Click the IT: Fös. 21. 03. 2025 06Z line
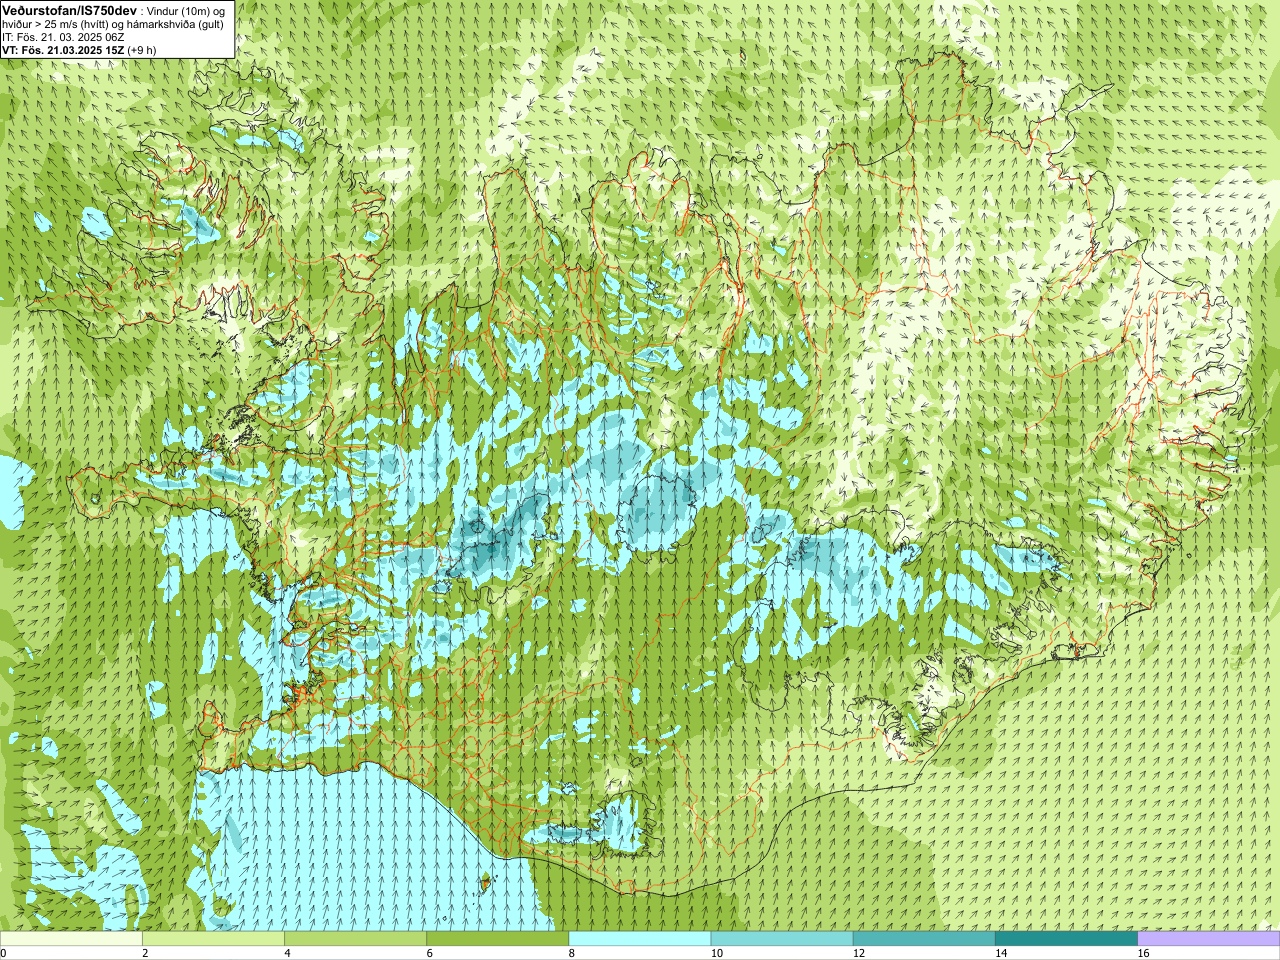The height and width of the screenshot is (960, 1280). click(x=63, y=37)
